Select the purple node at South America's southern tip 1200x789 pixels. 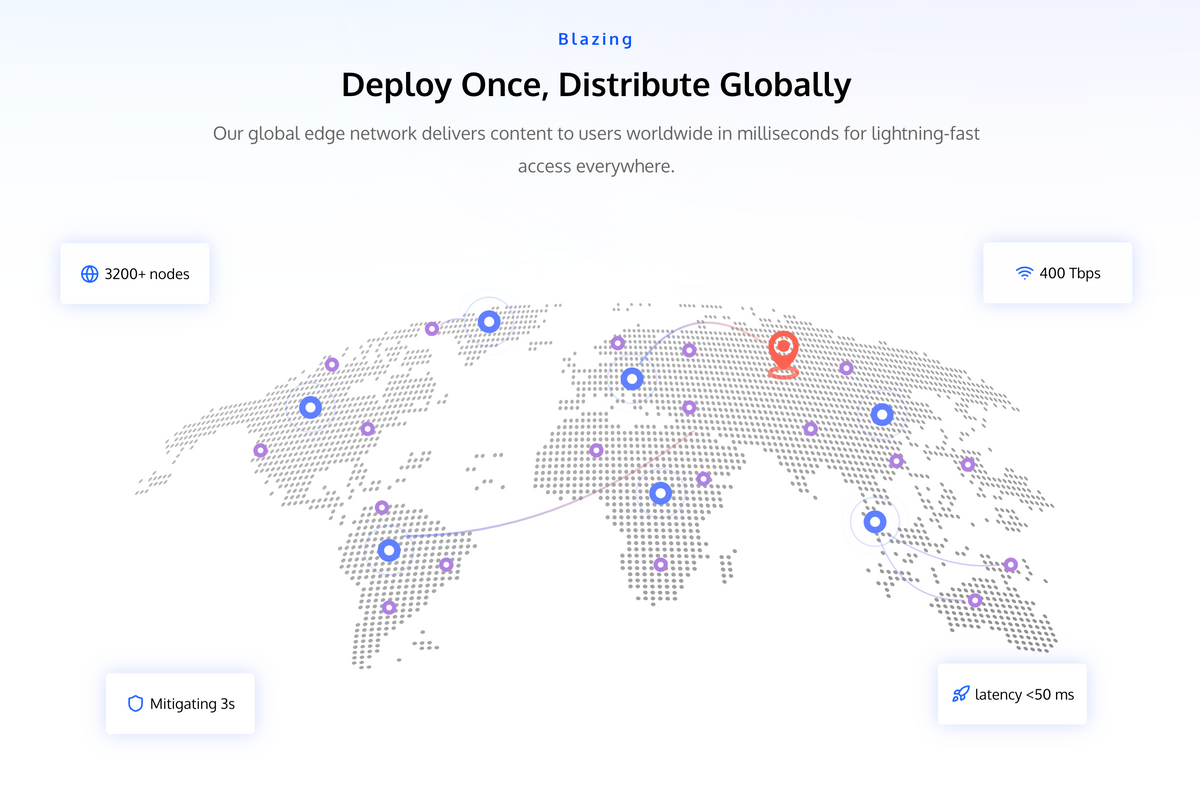point(389,607)
